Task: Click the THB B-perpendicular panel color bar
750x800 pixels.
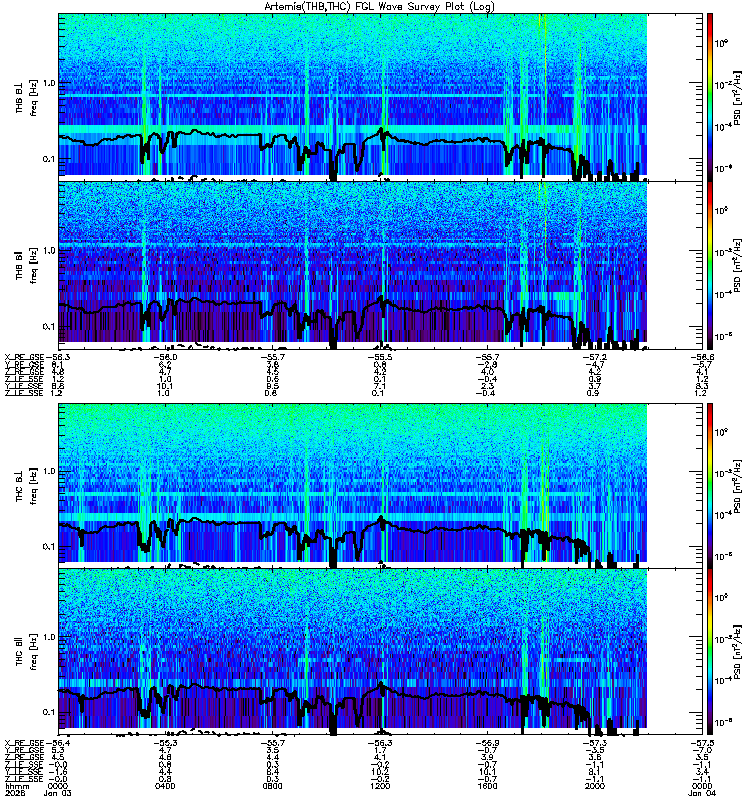Action: click(x=710, y=97)
